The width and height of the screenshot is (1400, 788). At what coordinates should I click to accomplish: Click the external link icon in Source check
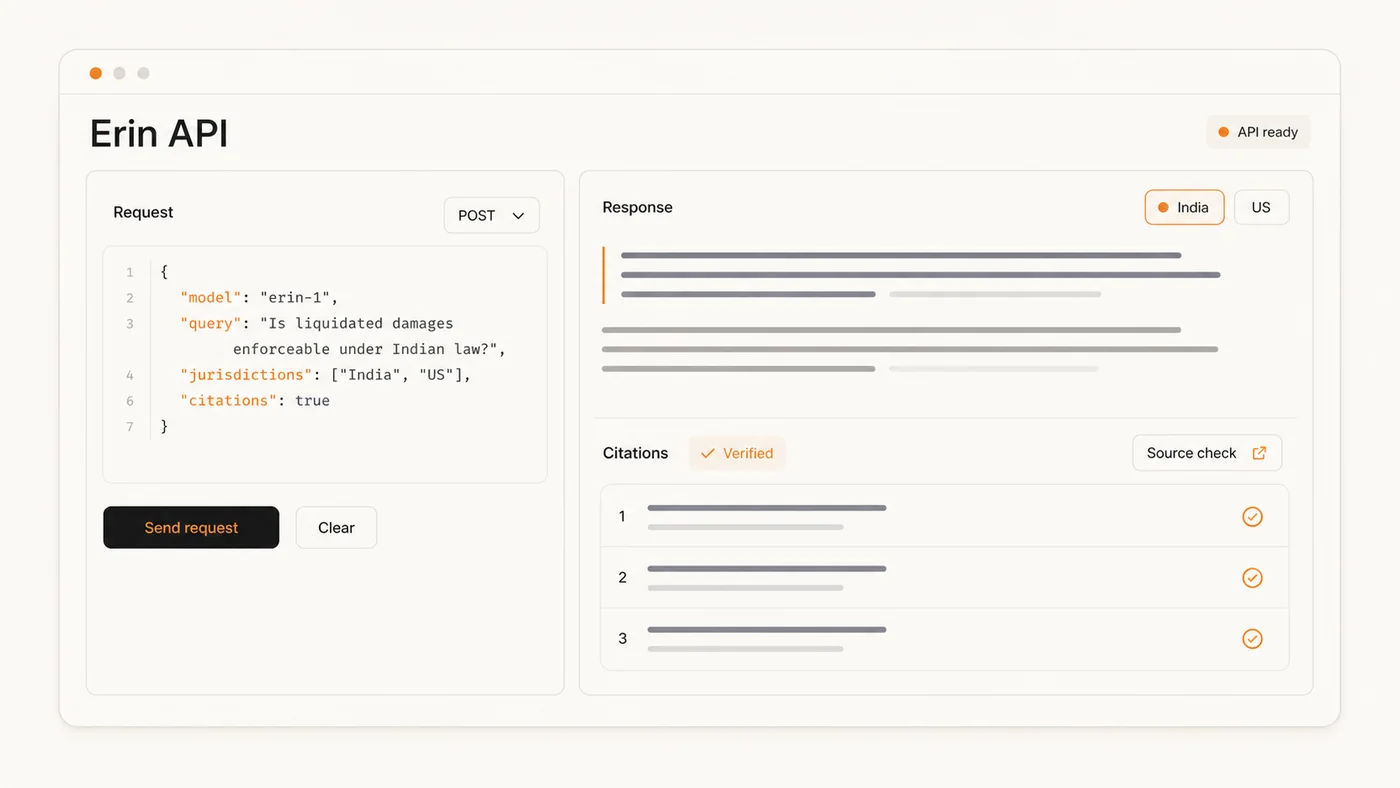pyautogui.click(x=1259, y=453)
